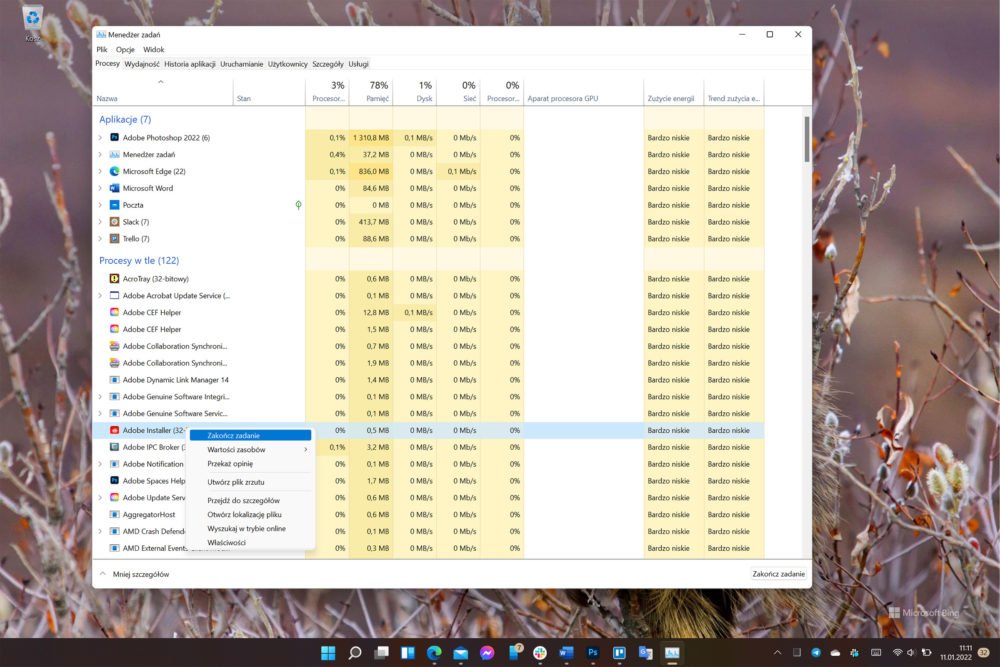Click the Slack icon in the system tray
The image size is (1000, 667).
(855, 652)
